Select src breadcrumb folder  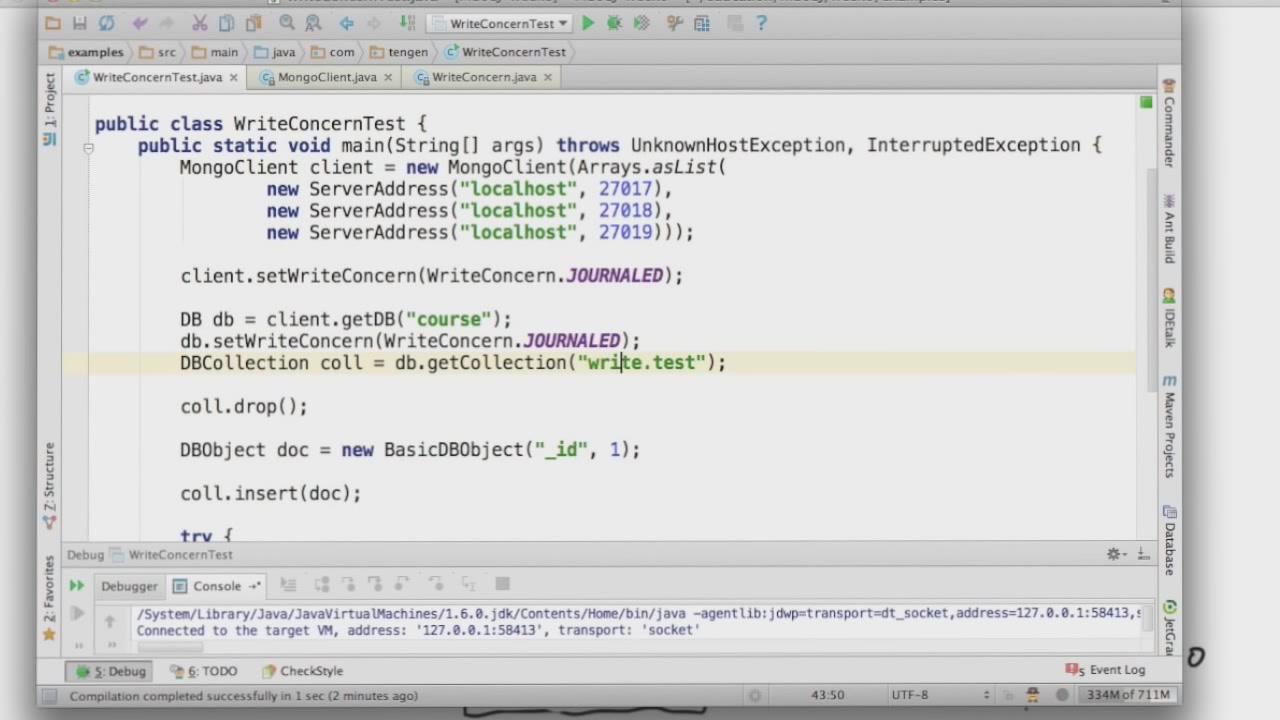click(157, 52)
